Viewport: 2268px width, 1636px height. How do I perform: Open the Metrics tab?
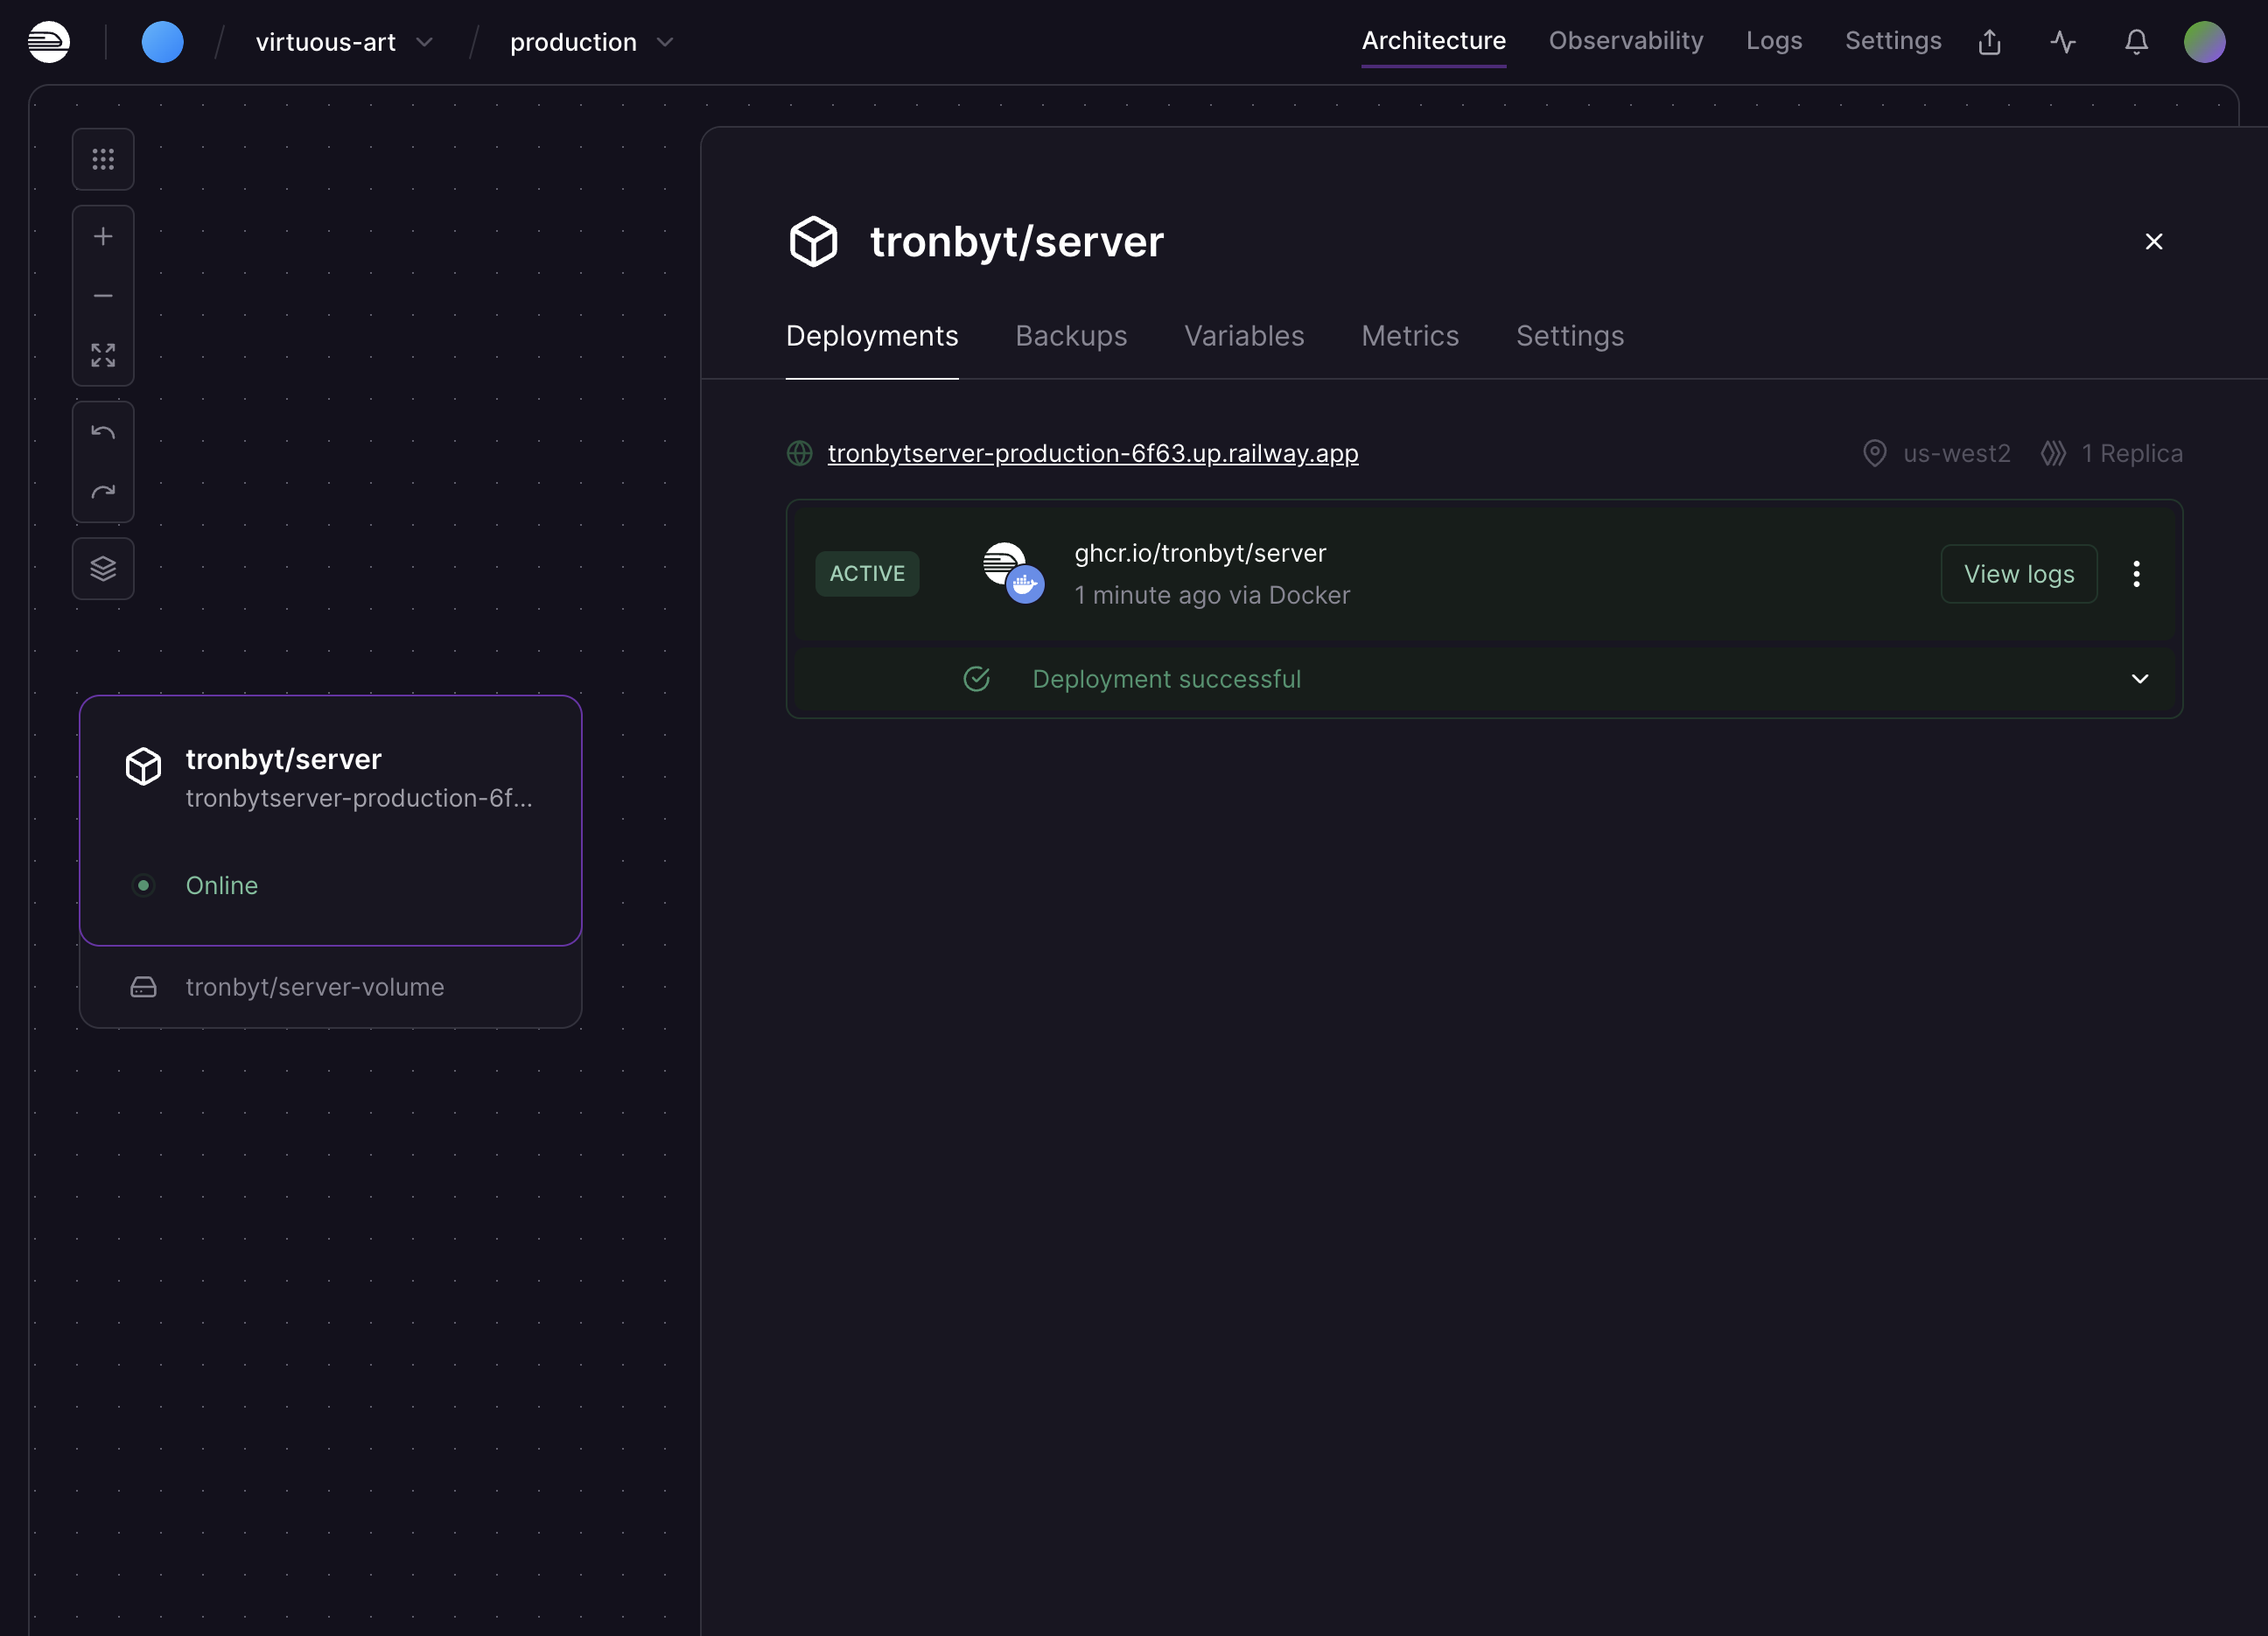click(1410, 336)
